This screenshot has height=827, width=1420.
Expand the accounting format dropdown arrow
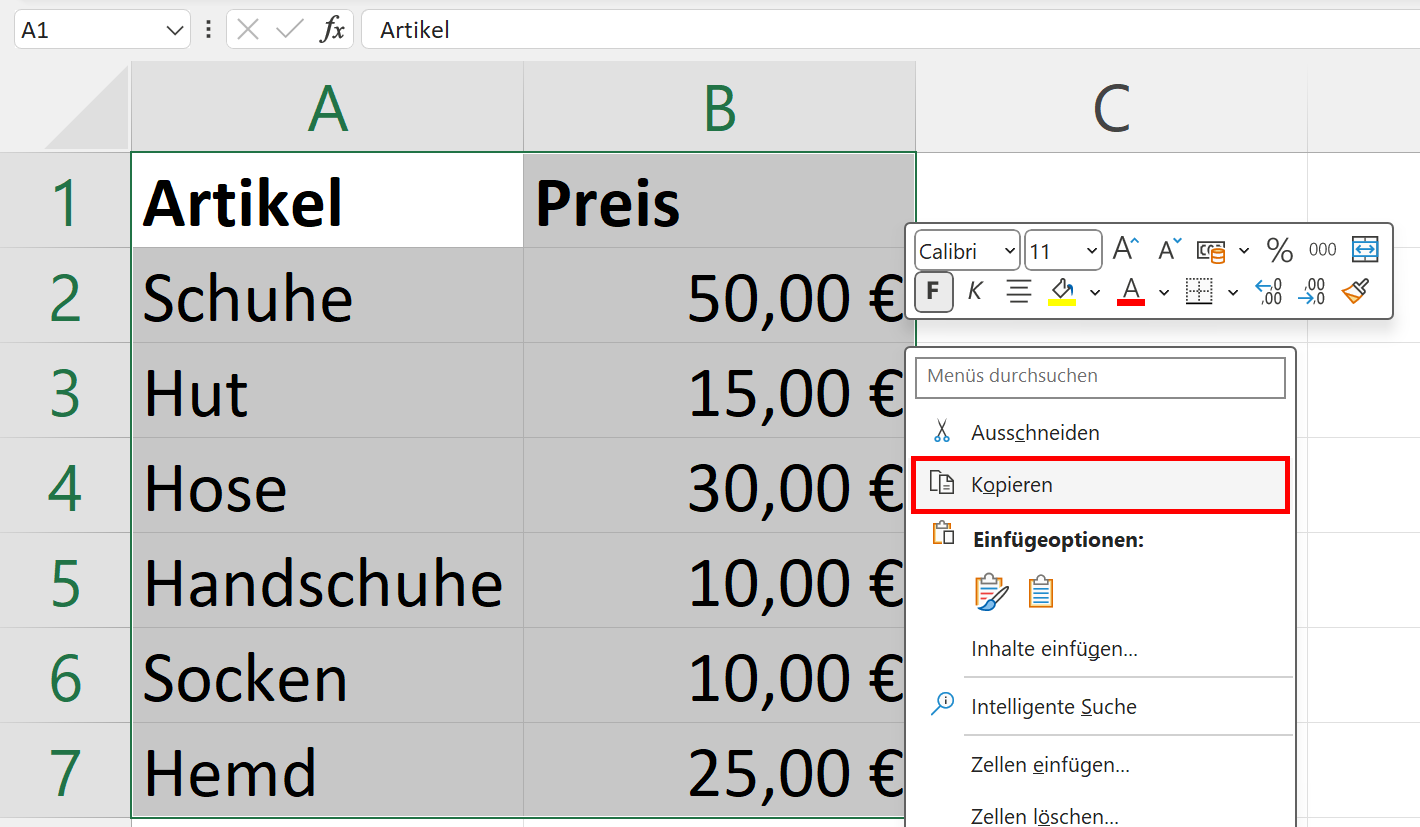pos(1244,251)
